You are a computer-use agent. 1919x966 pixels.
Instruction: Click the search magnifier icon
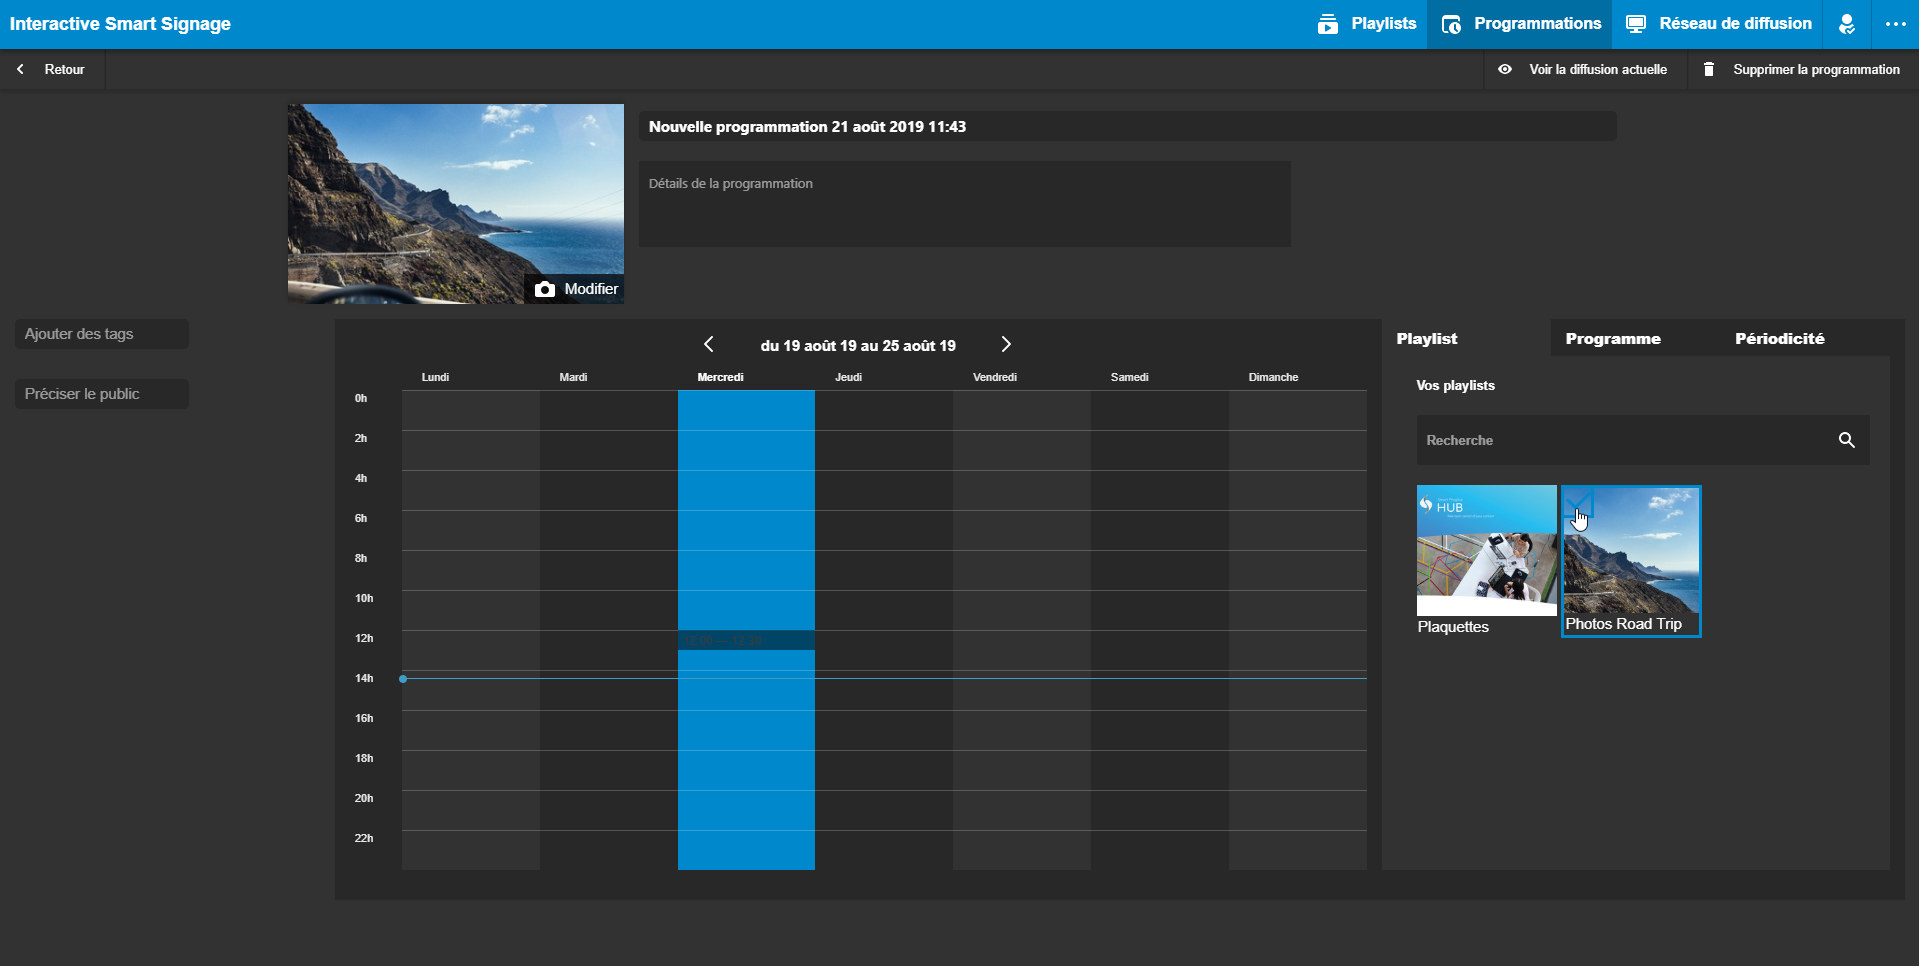coord(1847,440)
